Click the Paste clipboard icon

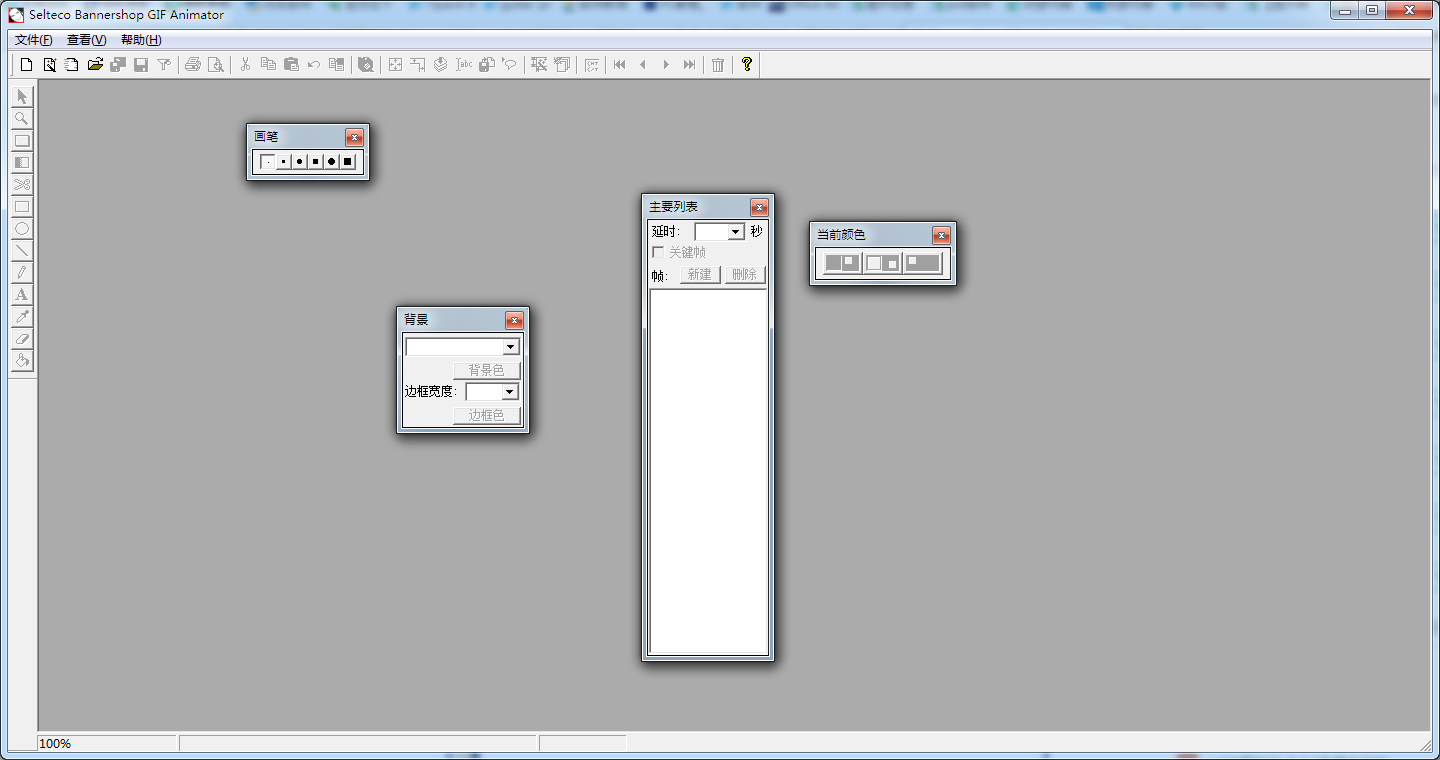[291, 65]
